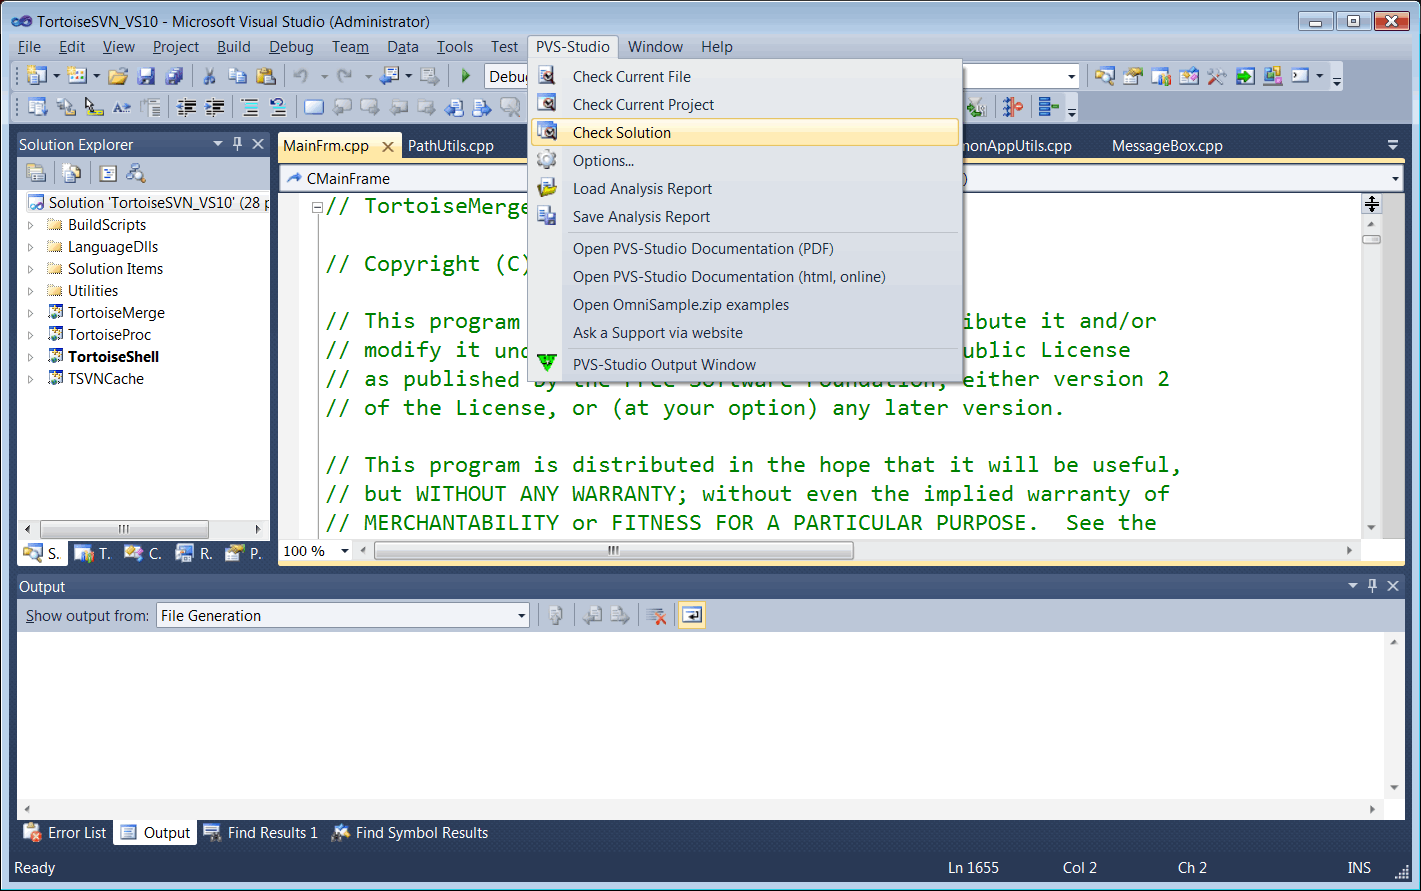Open the Solution Explorer window position dropdown
This screenshot has width=1421, height=891.
coord(217,144)
